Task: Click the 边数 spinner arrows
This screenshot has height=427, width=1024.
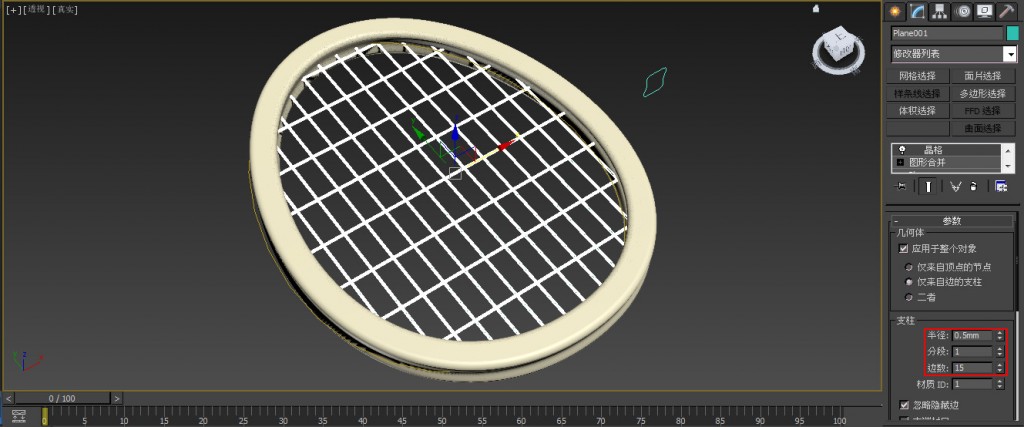Action: 1000,368
